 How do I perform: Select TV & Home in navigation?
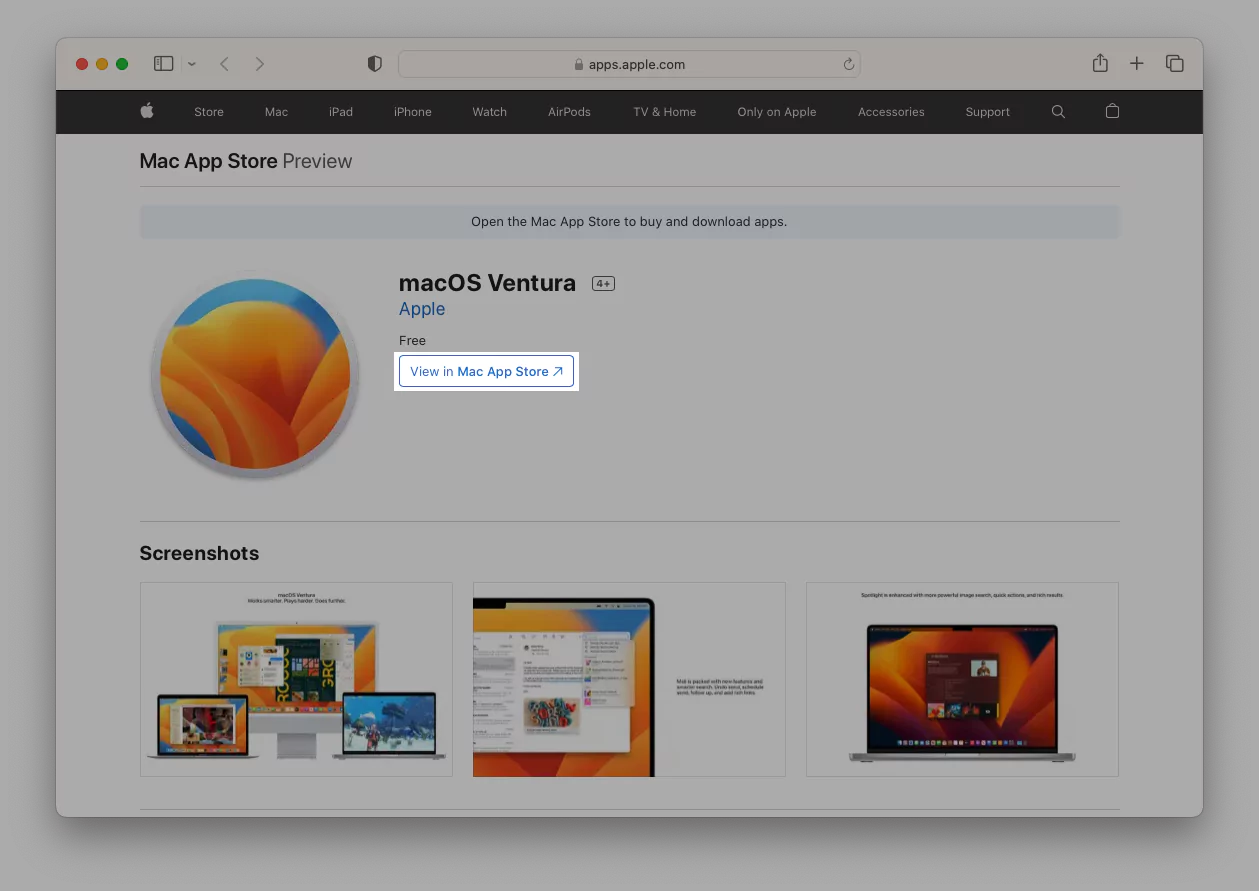click(664, 112)
